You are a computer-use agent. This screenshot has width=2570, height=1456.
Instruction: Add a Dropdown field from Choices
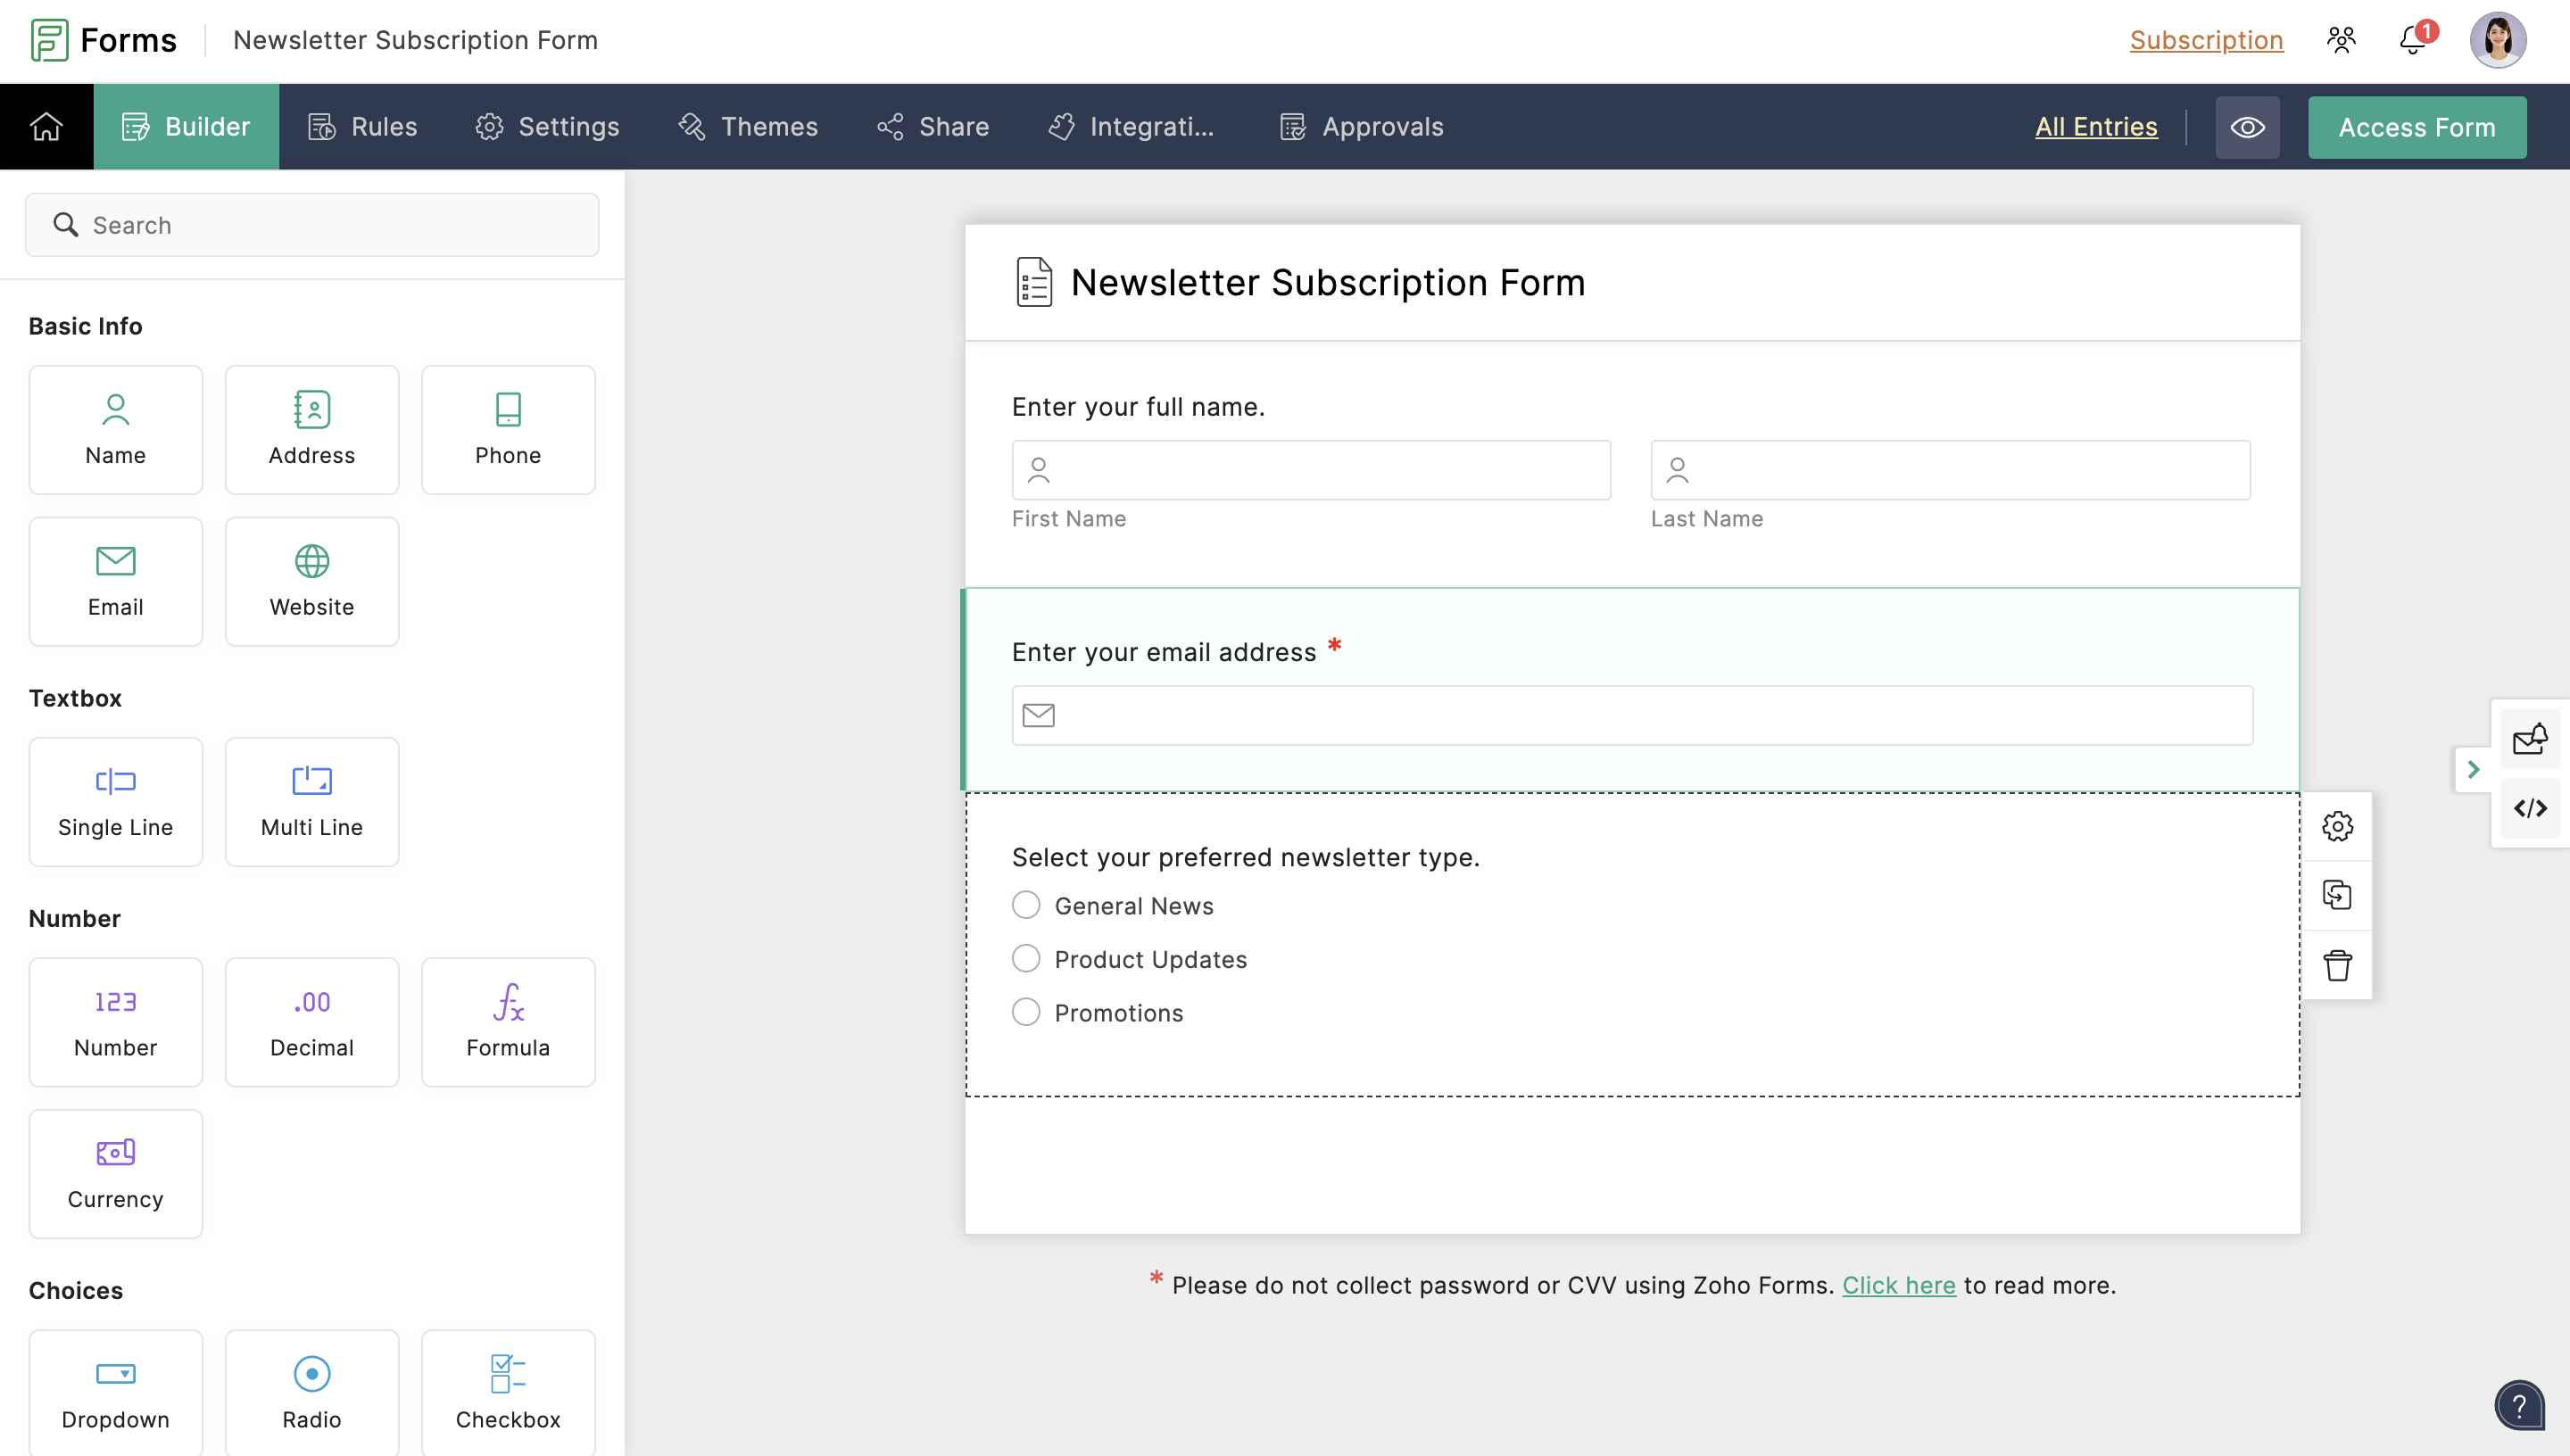(x=115, y=1392)
